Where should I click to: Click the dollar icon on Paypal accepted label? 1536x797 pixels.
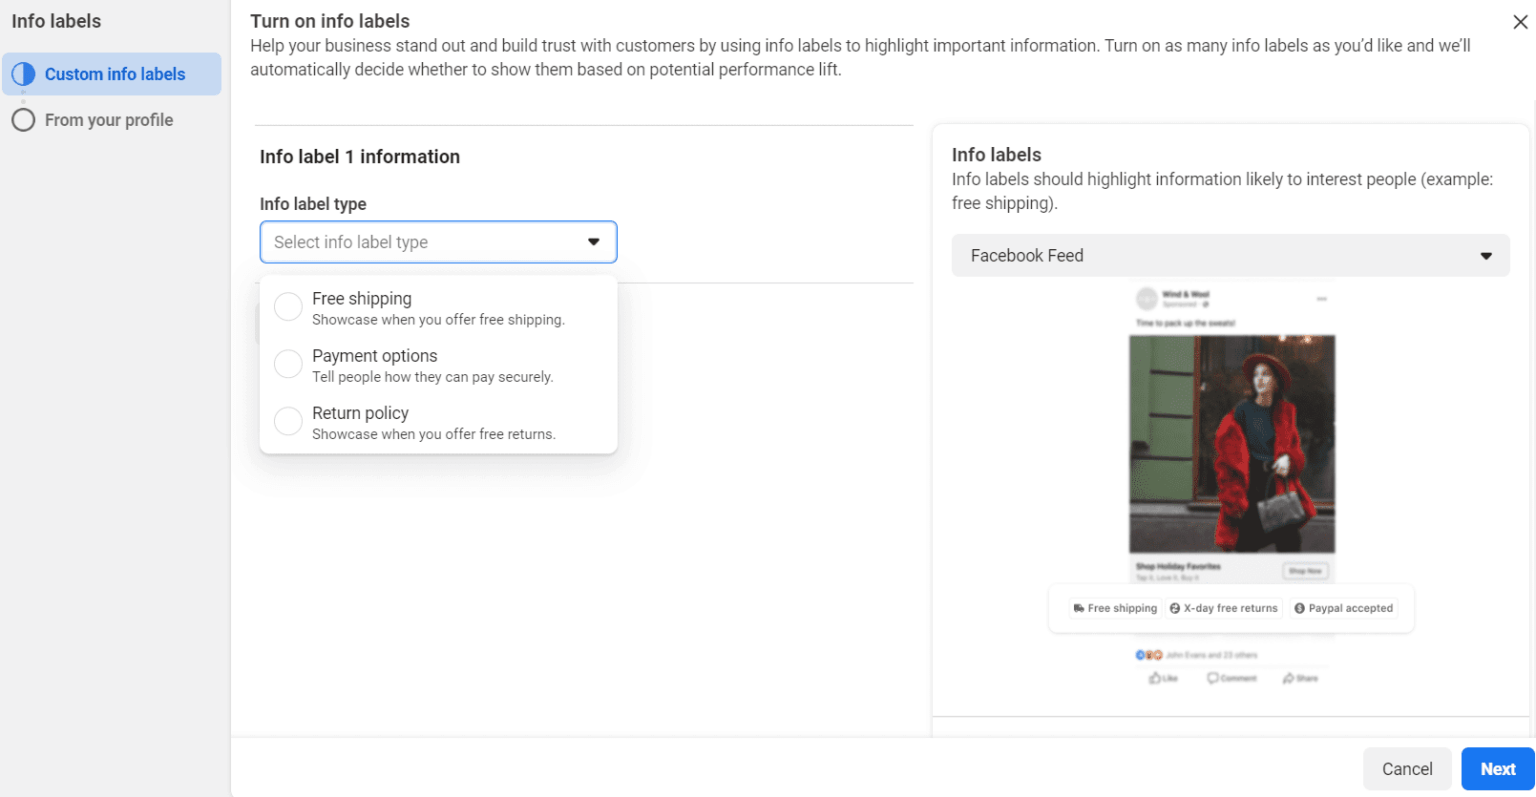[1299, 609]
